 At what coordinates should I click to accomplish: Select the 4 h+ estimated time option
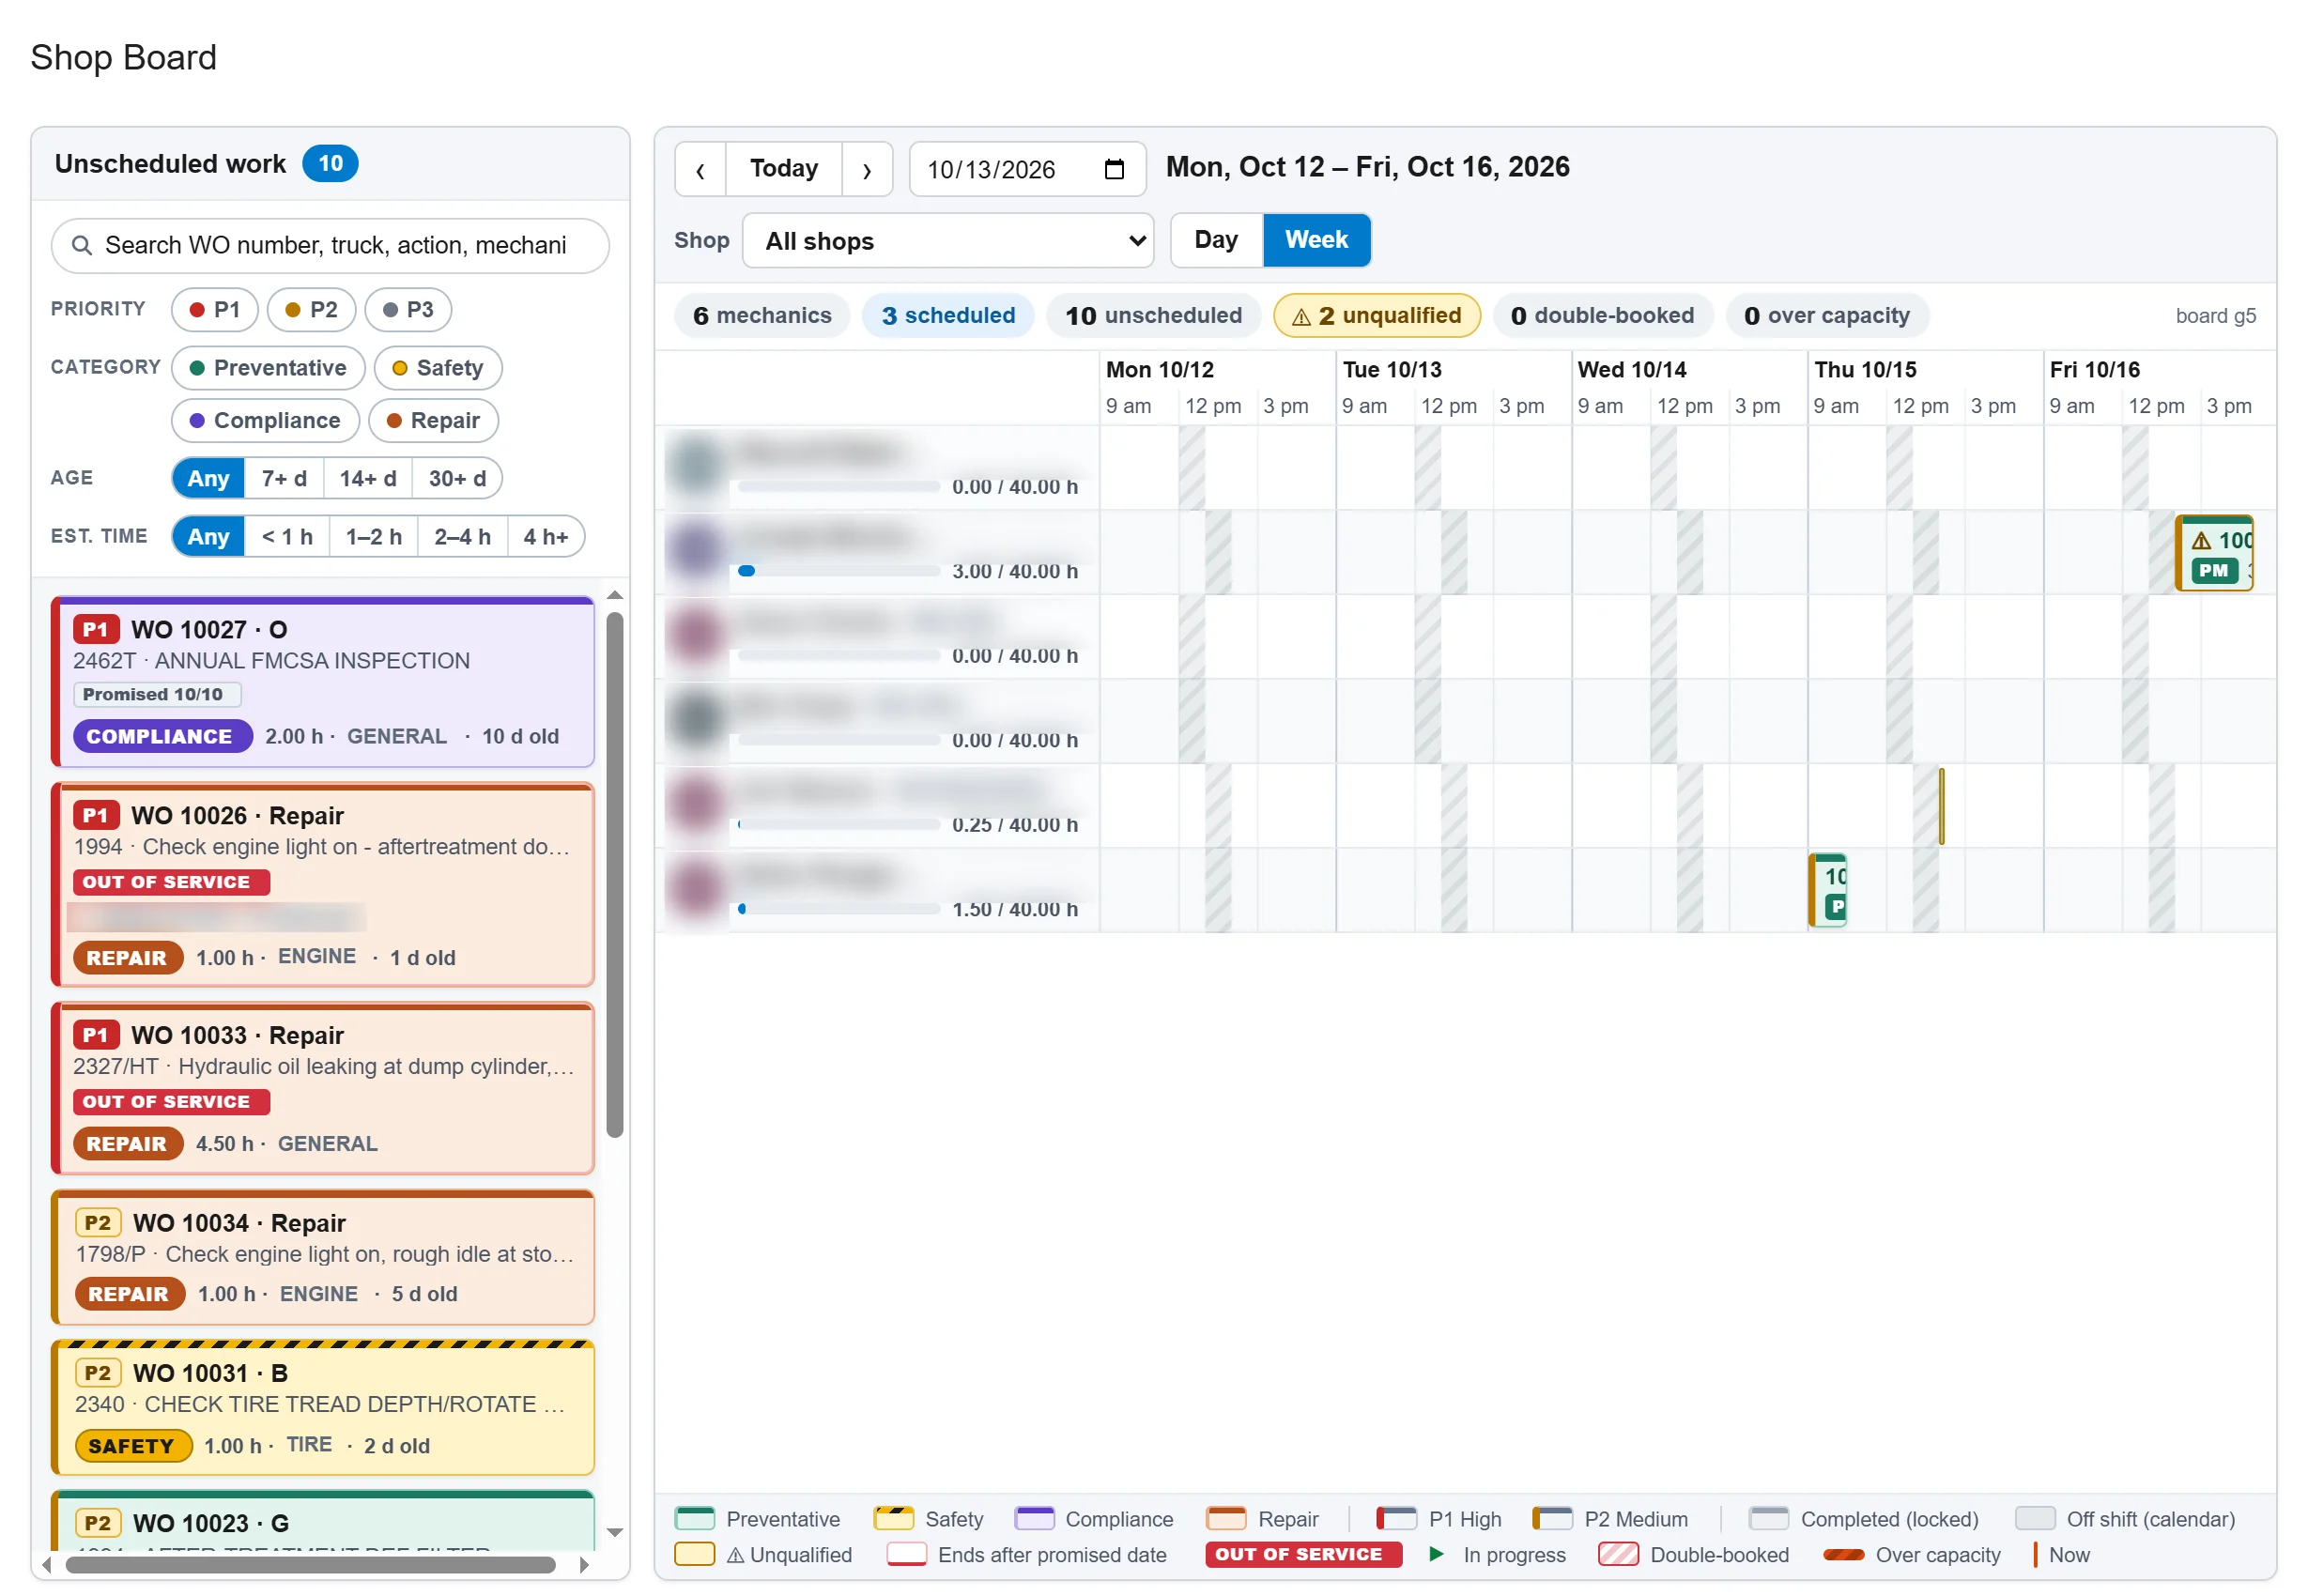(546, 537)
